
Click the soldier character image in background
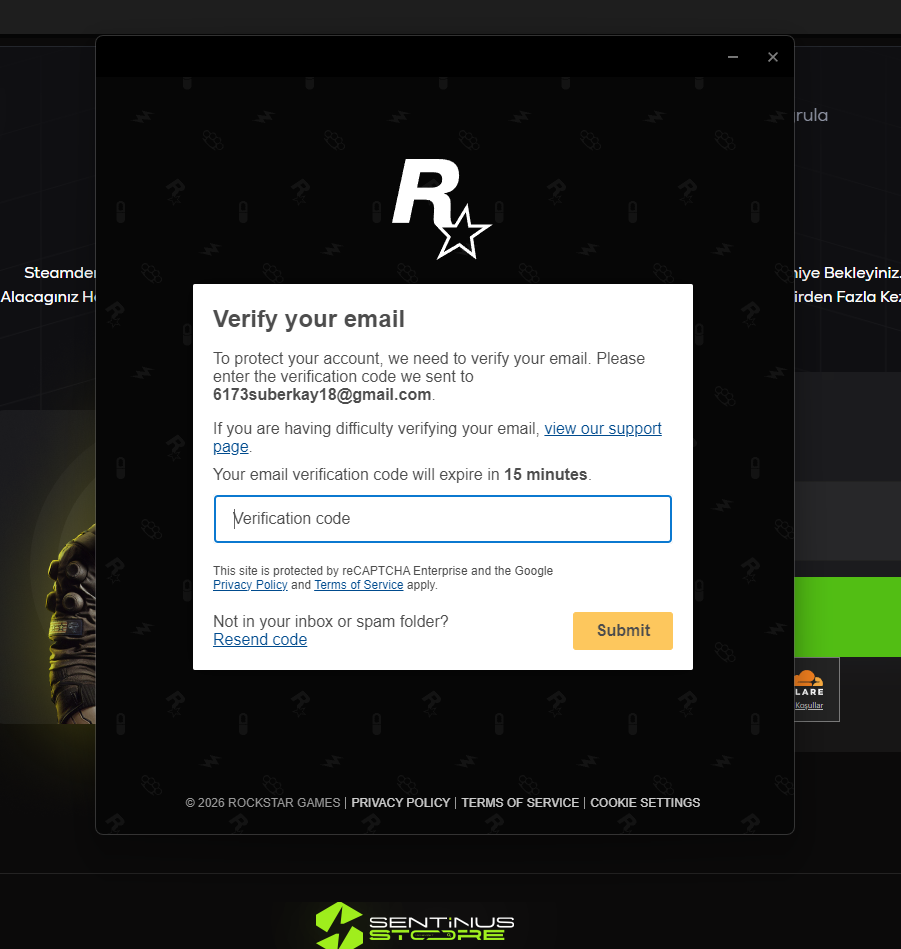[71, 623]
